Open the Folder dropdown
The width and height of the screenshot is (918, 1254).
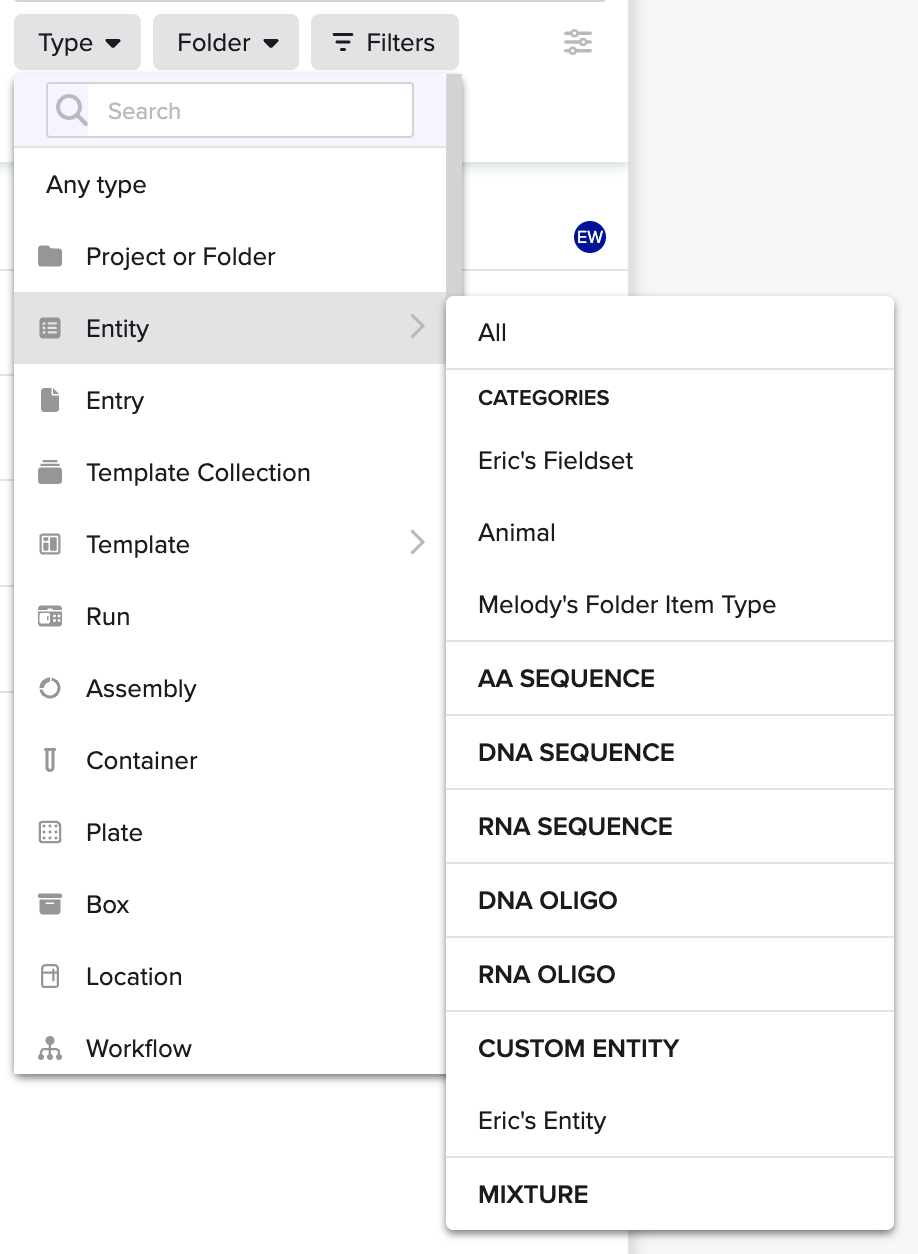226,43
